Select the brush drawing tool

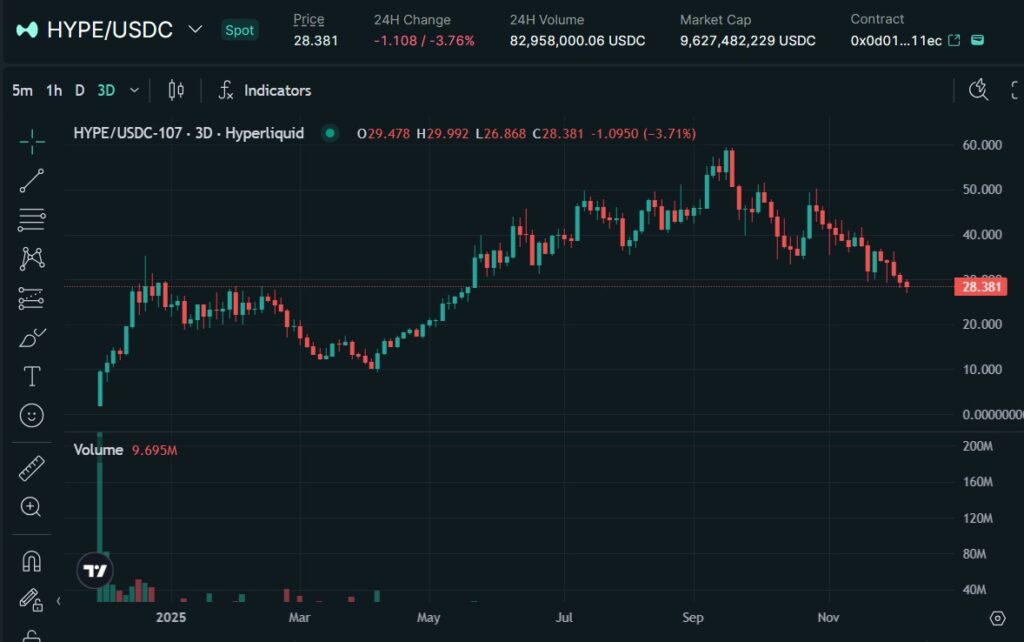31,338
